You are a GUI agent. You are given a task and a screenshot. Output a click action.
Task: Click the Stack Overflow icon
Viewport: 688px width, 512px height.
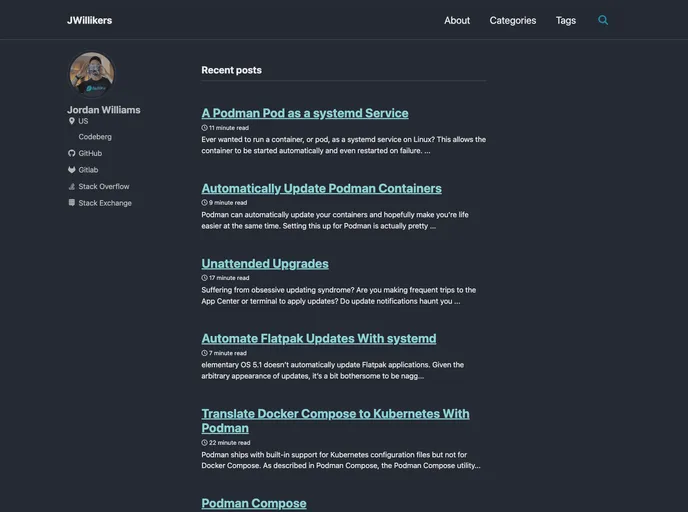coord(72,186)
